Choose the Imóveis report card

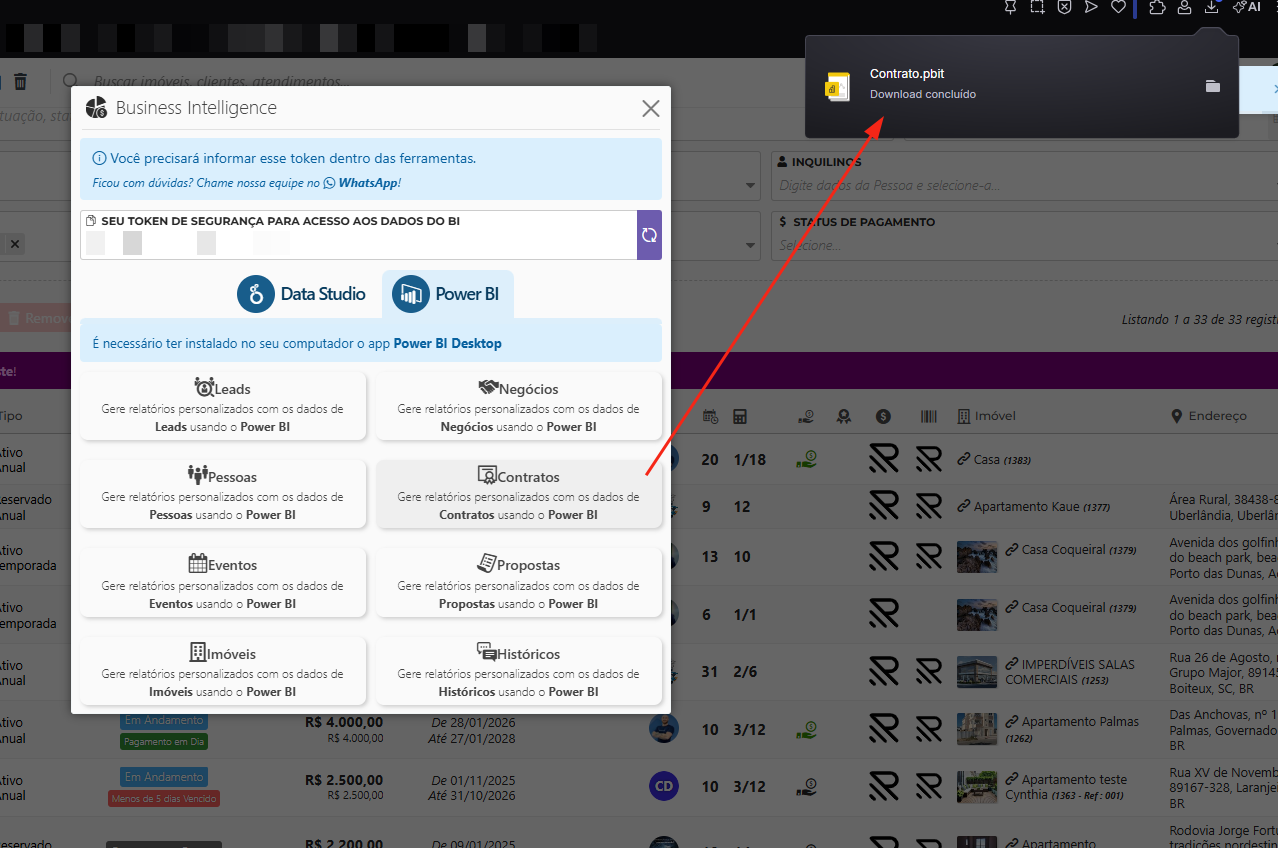(x=223, y=671)
